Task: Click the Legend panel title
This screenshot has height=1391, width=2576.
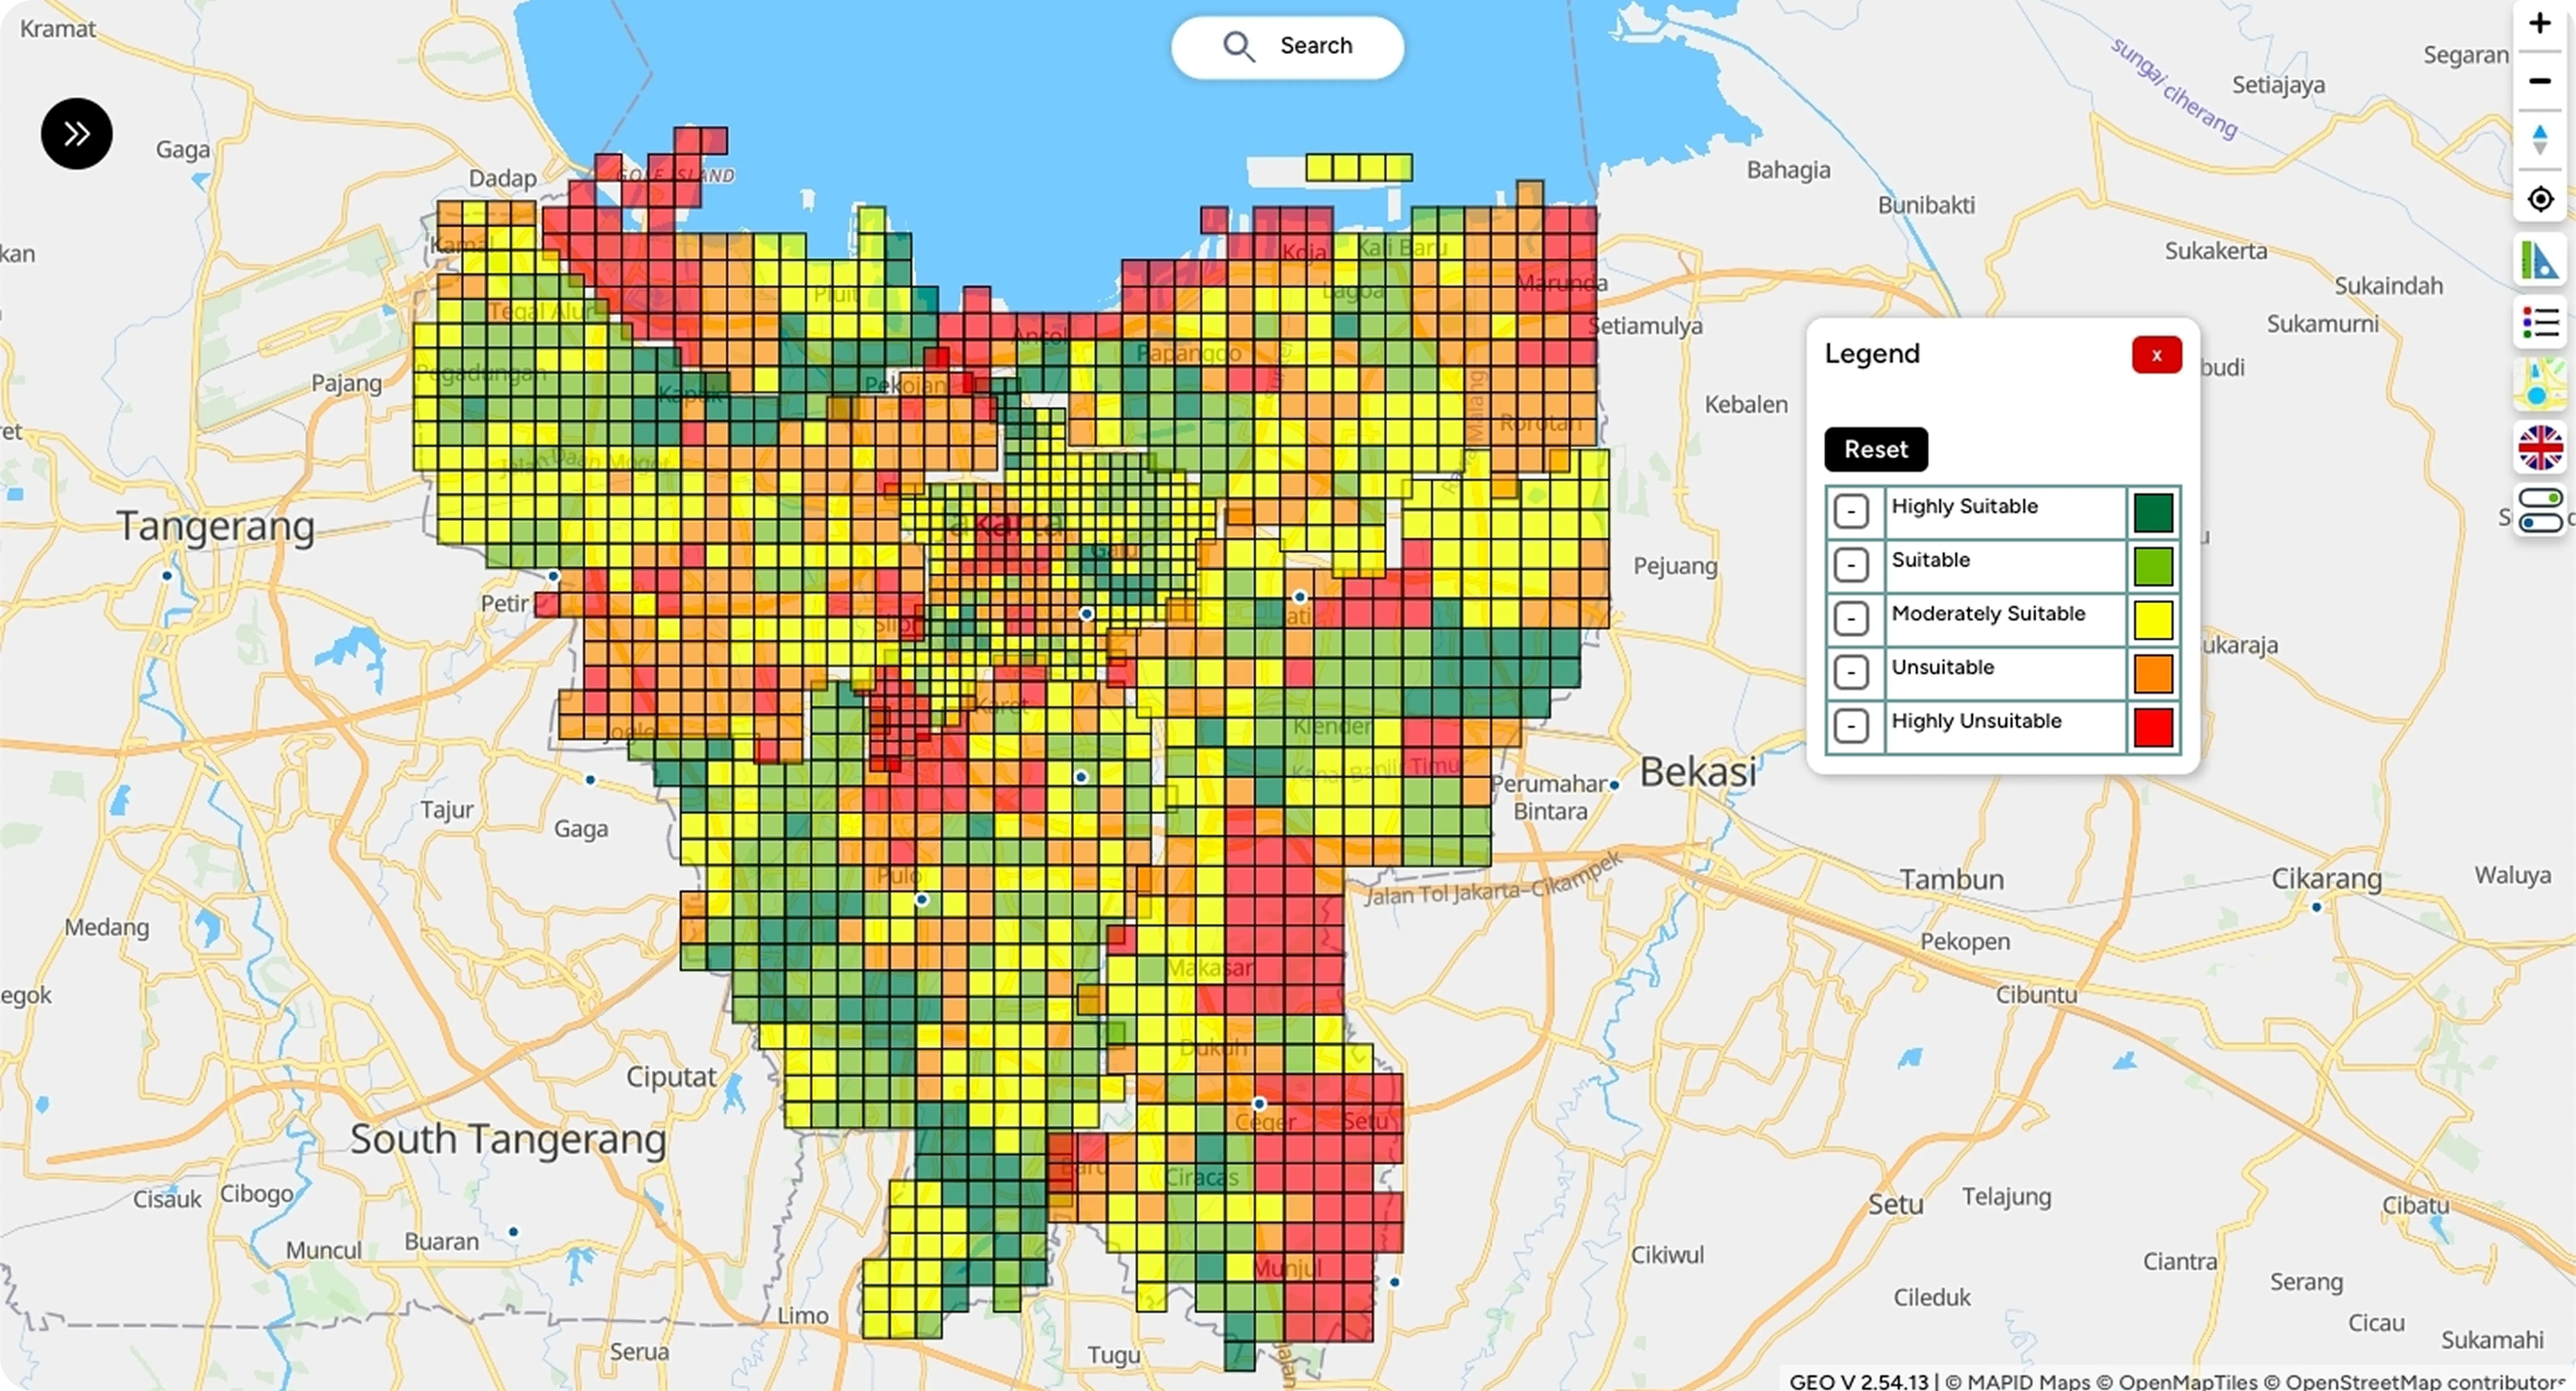Action: point(1872,354)
